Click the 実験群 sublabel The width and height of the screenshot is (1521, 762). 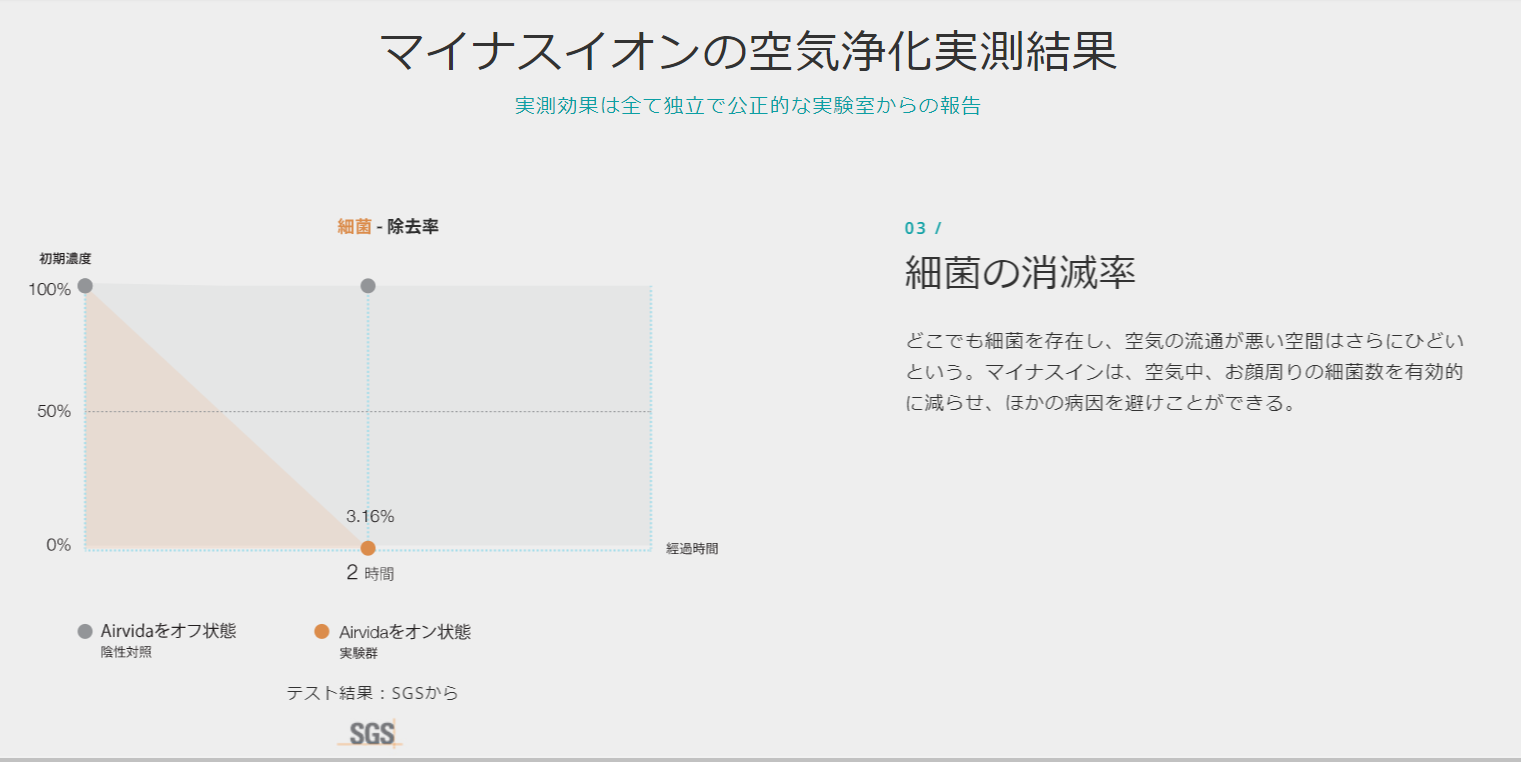pos(359,654)
